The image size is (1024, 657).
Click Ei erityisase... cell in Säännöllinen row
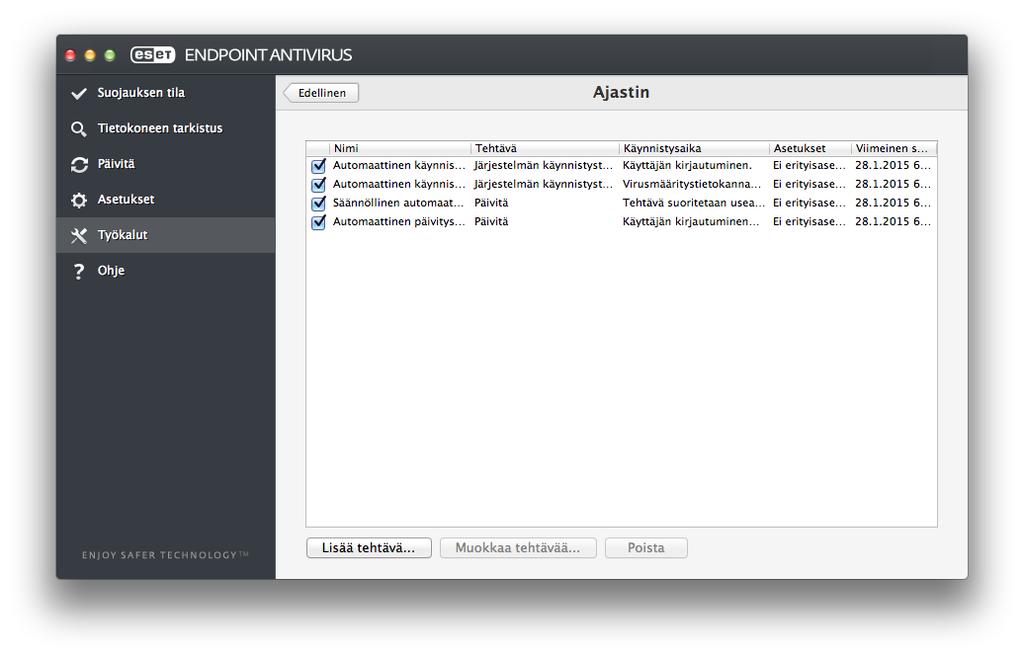coord(809,203)
